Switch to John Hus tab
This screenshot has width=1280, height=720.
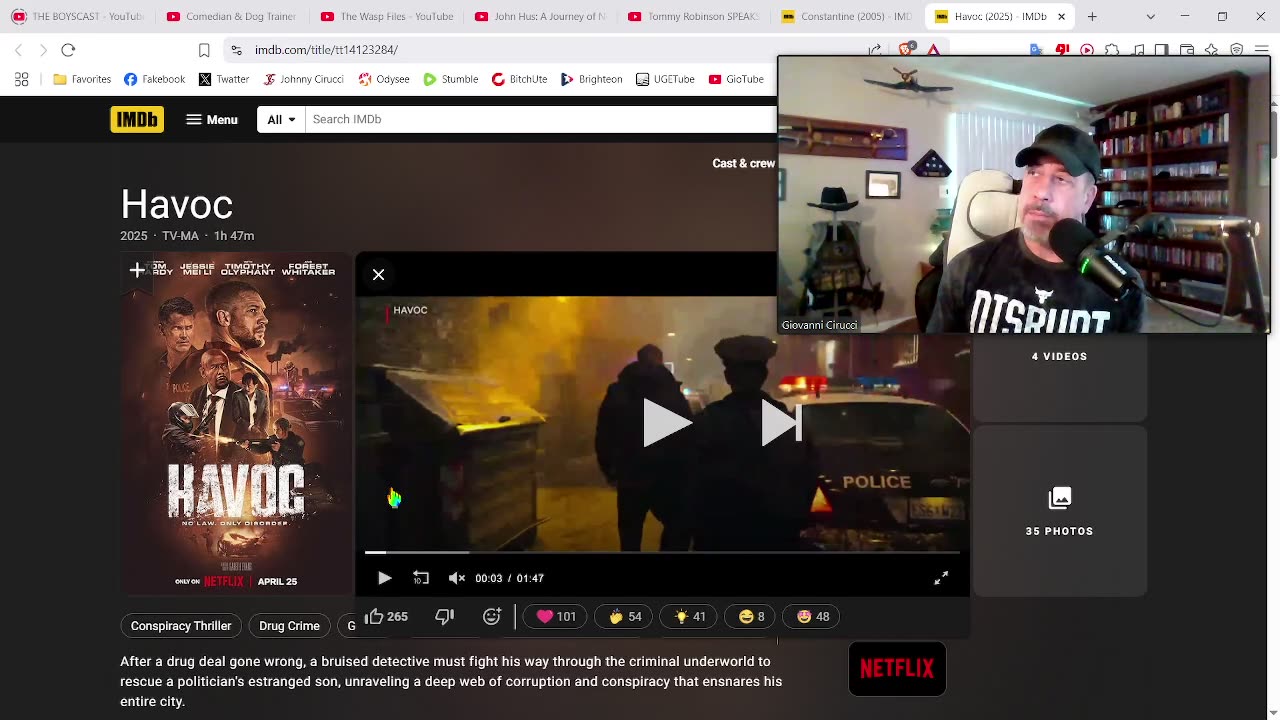pos(539,16)
